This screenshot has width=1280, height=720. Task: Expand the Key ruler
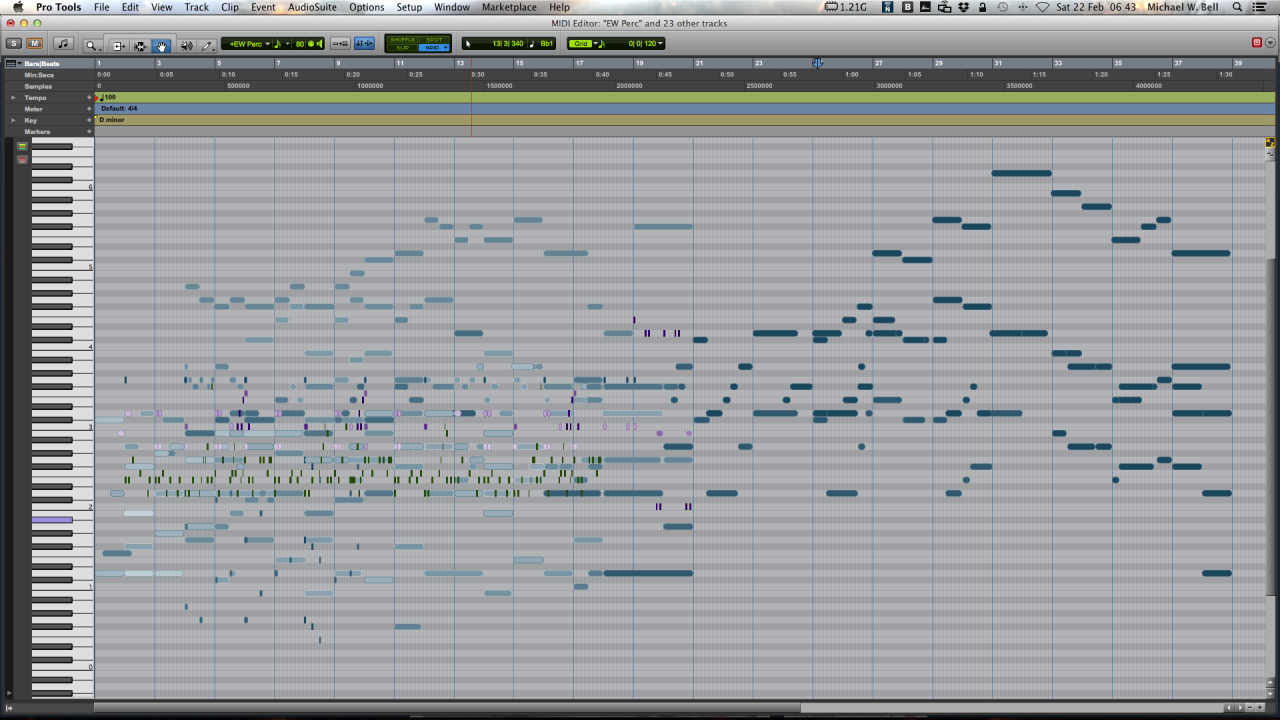tap(13, 120)
